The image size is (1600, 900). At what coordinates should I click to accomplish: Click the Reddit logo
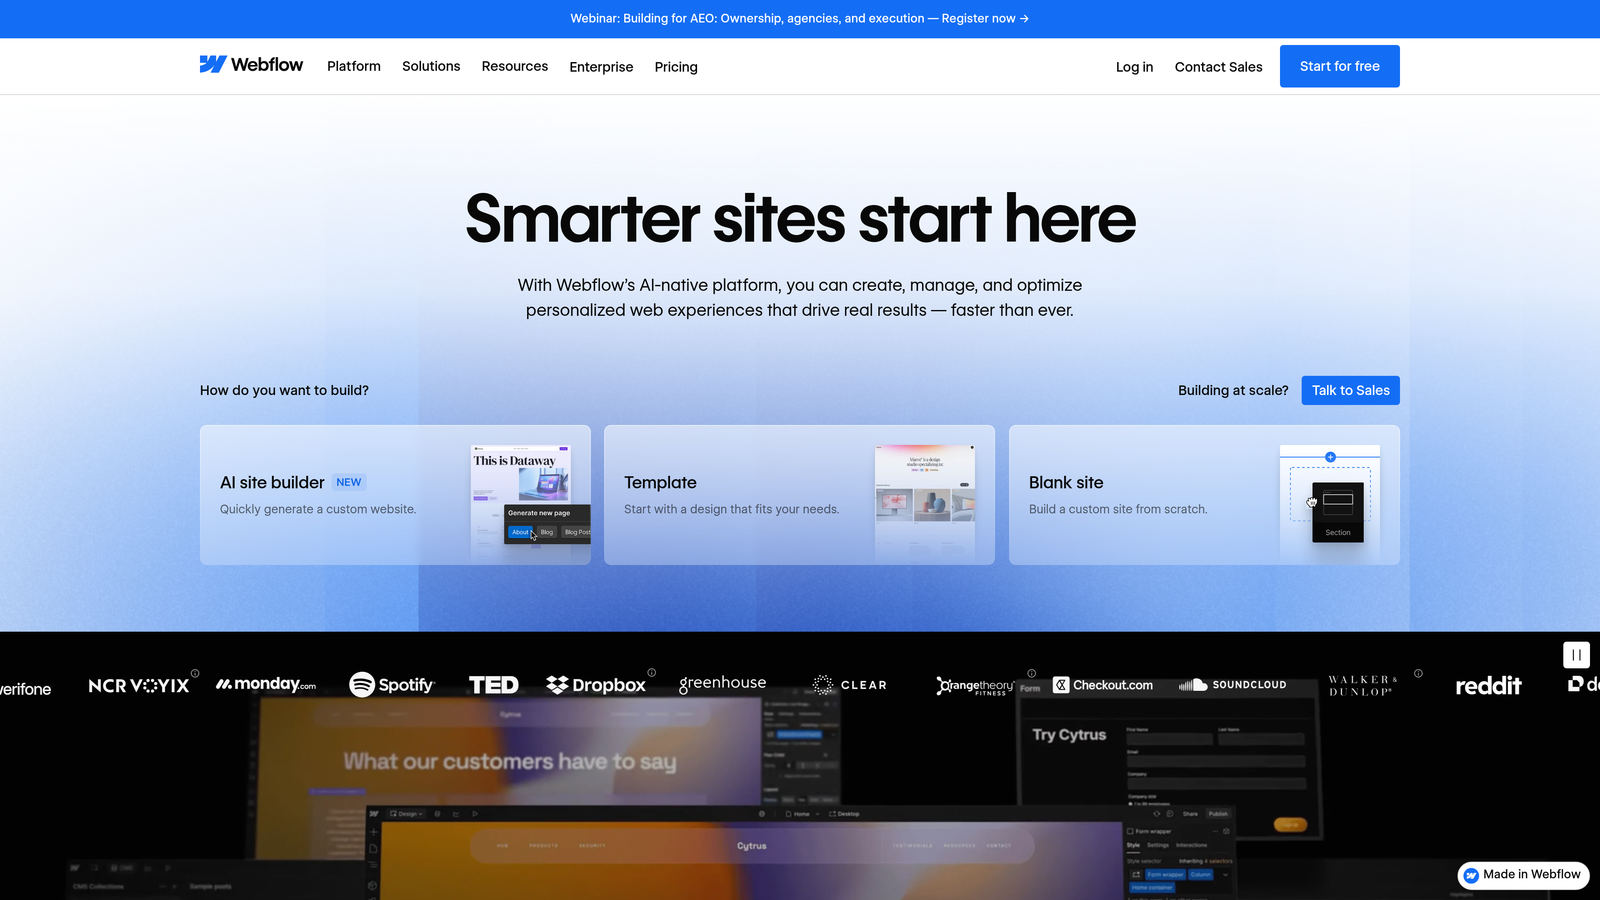[1489, 685]
